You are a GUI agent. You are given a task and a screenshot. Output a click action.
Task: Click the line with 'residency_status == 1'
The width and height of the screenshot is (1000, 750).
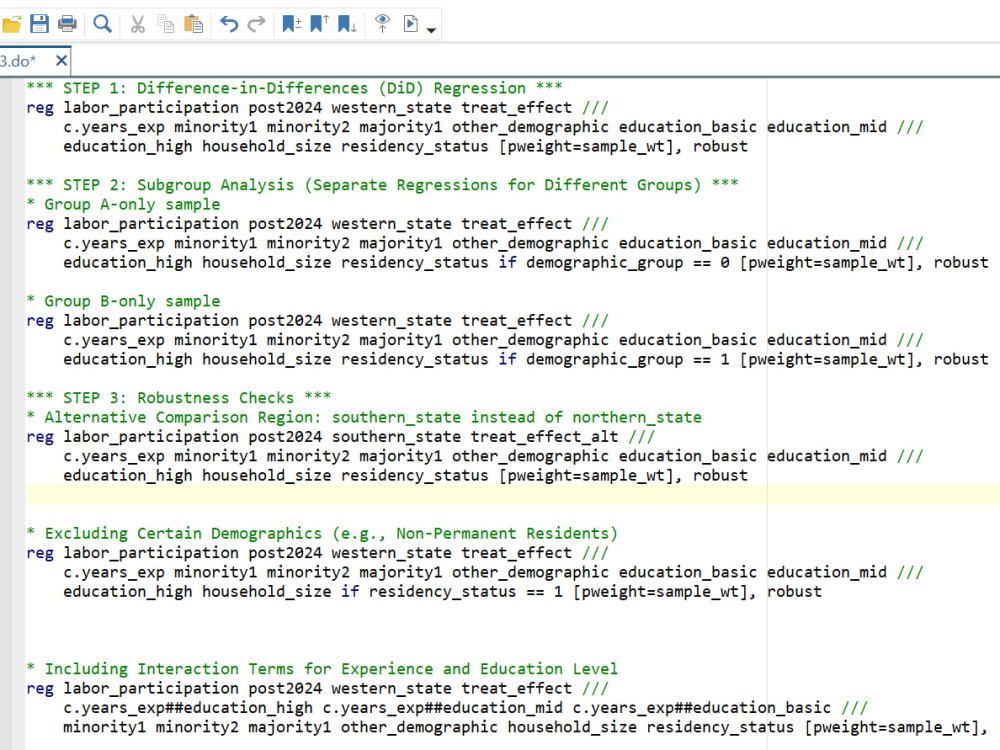tap(442, 592)
